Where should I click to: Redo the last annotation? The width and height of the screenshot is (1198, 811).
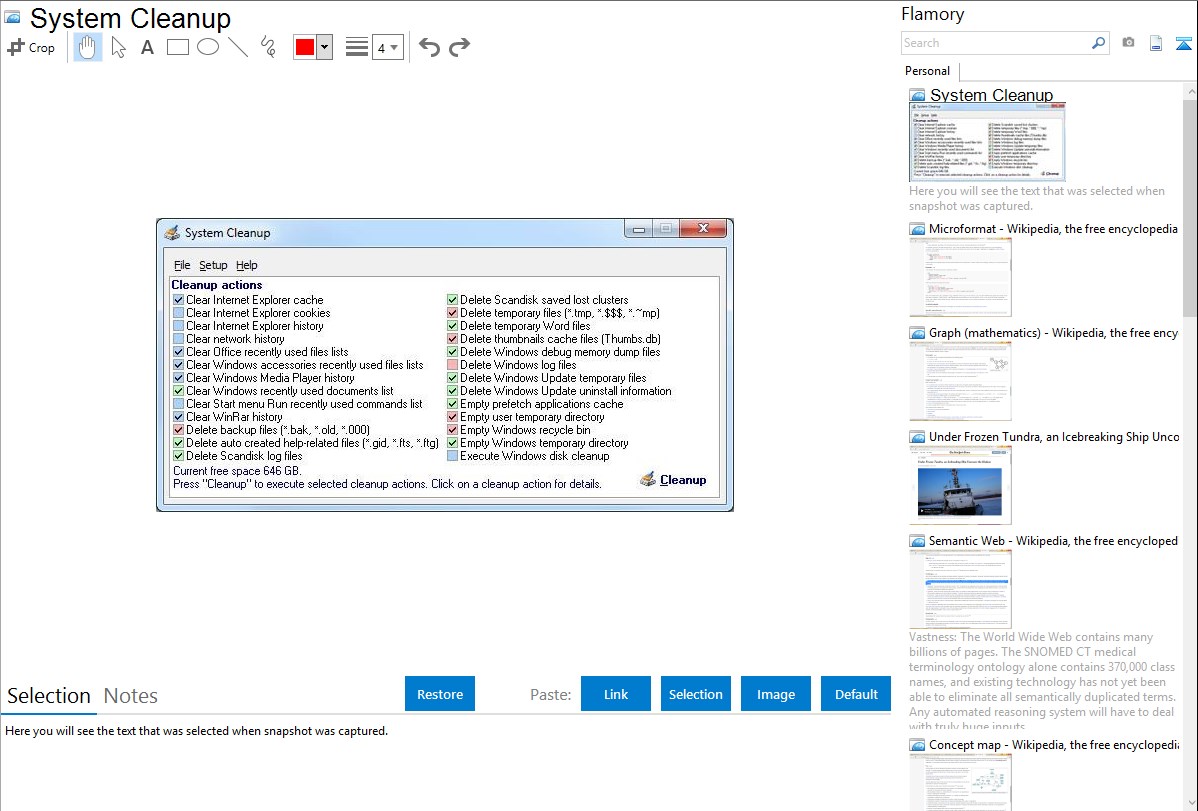(459, 47)
